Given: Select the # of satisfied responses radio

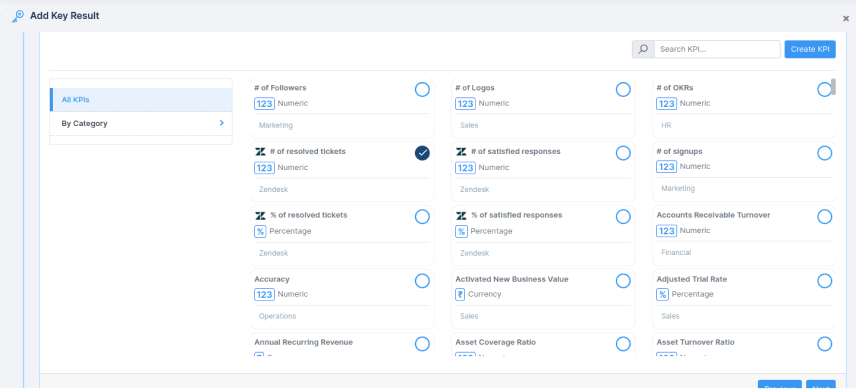Looking at the screenshot, I should [623, 153].
